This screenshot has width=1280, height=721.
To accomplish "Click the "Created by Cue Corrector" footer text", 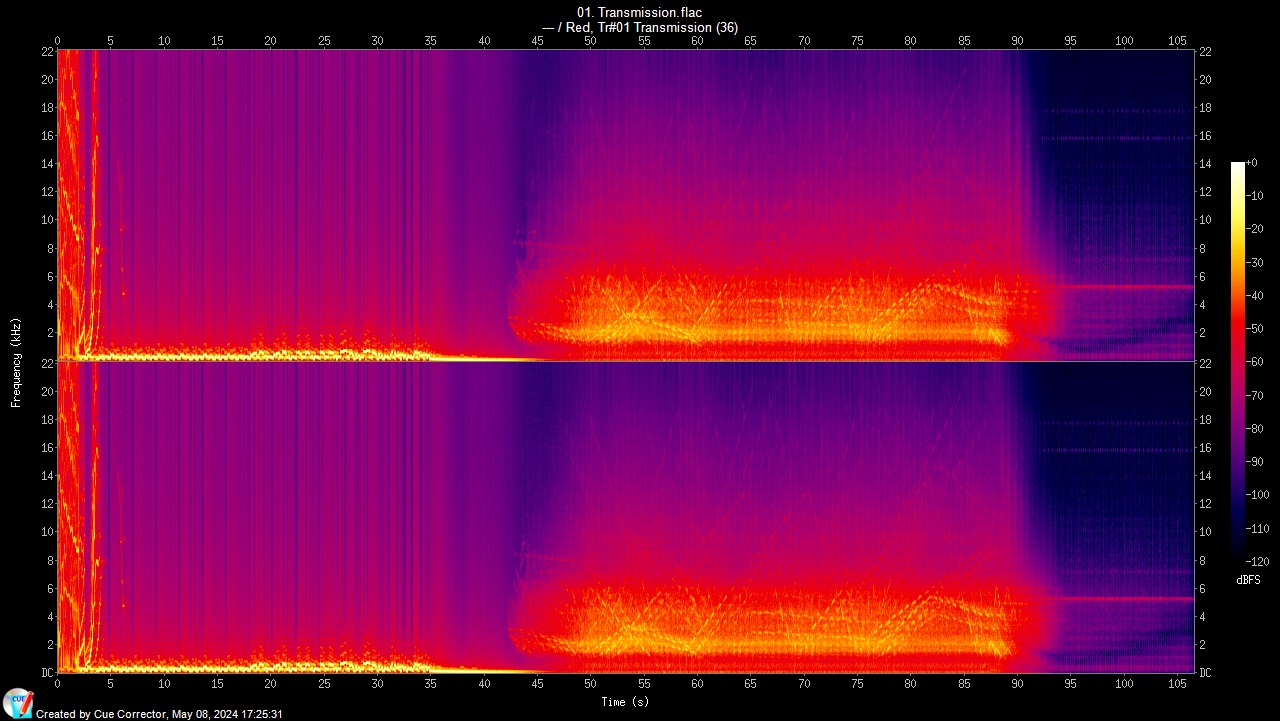I will [160, 714].
